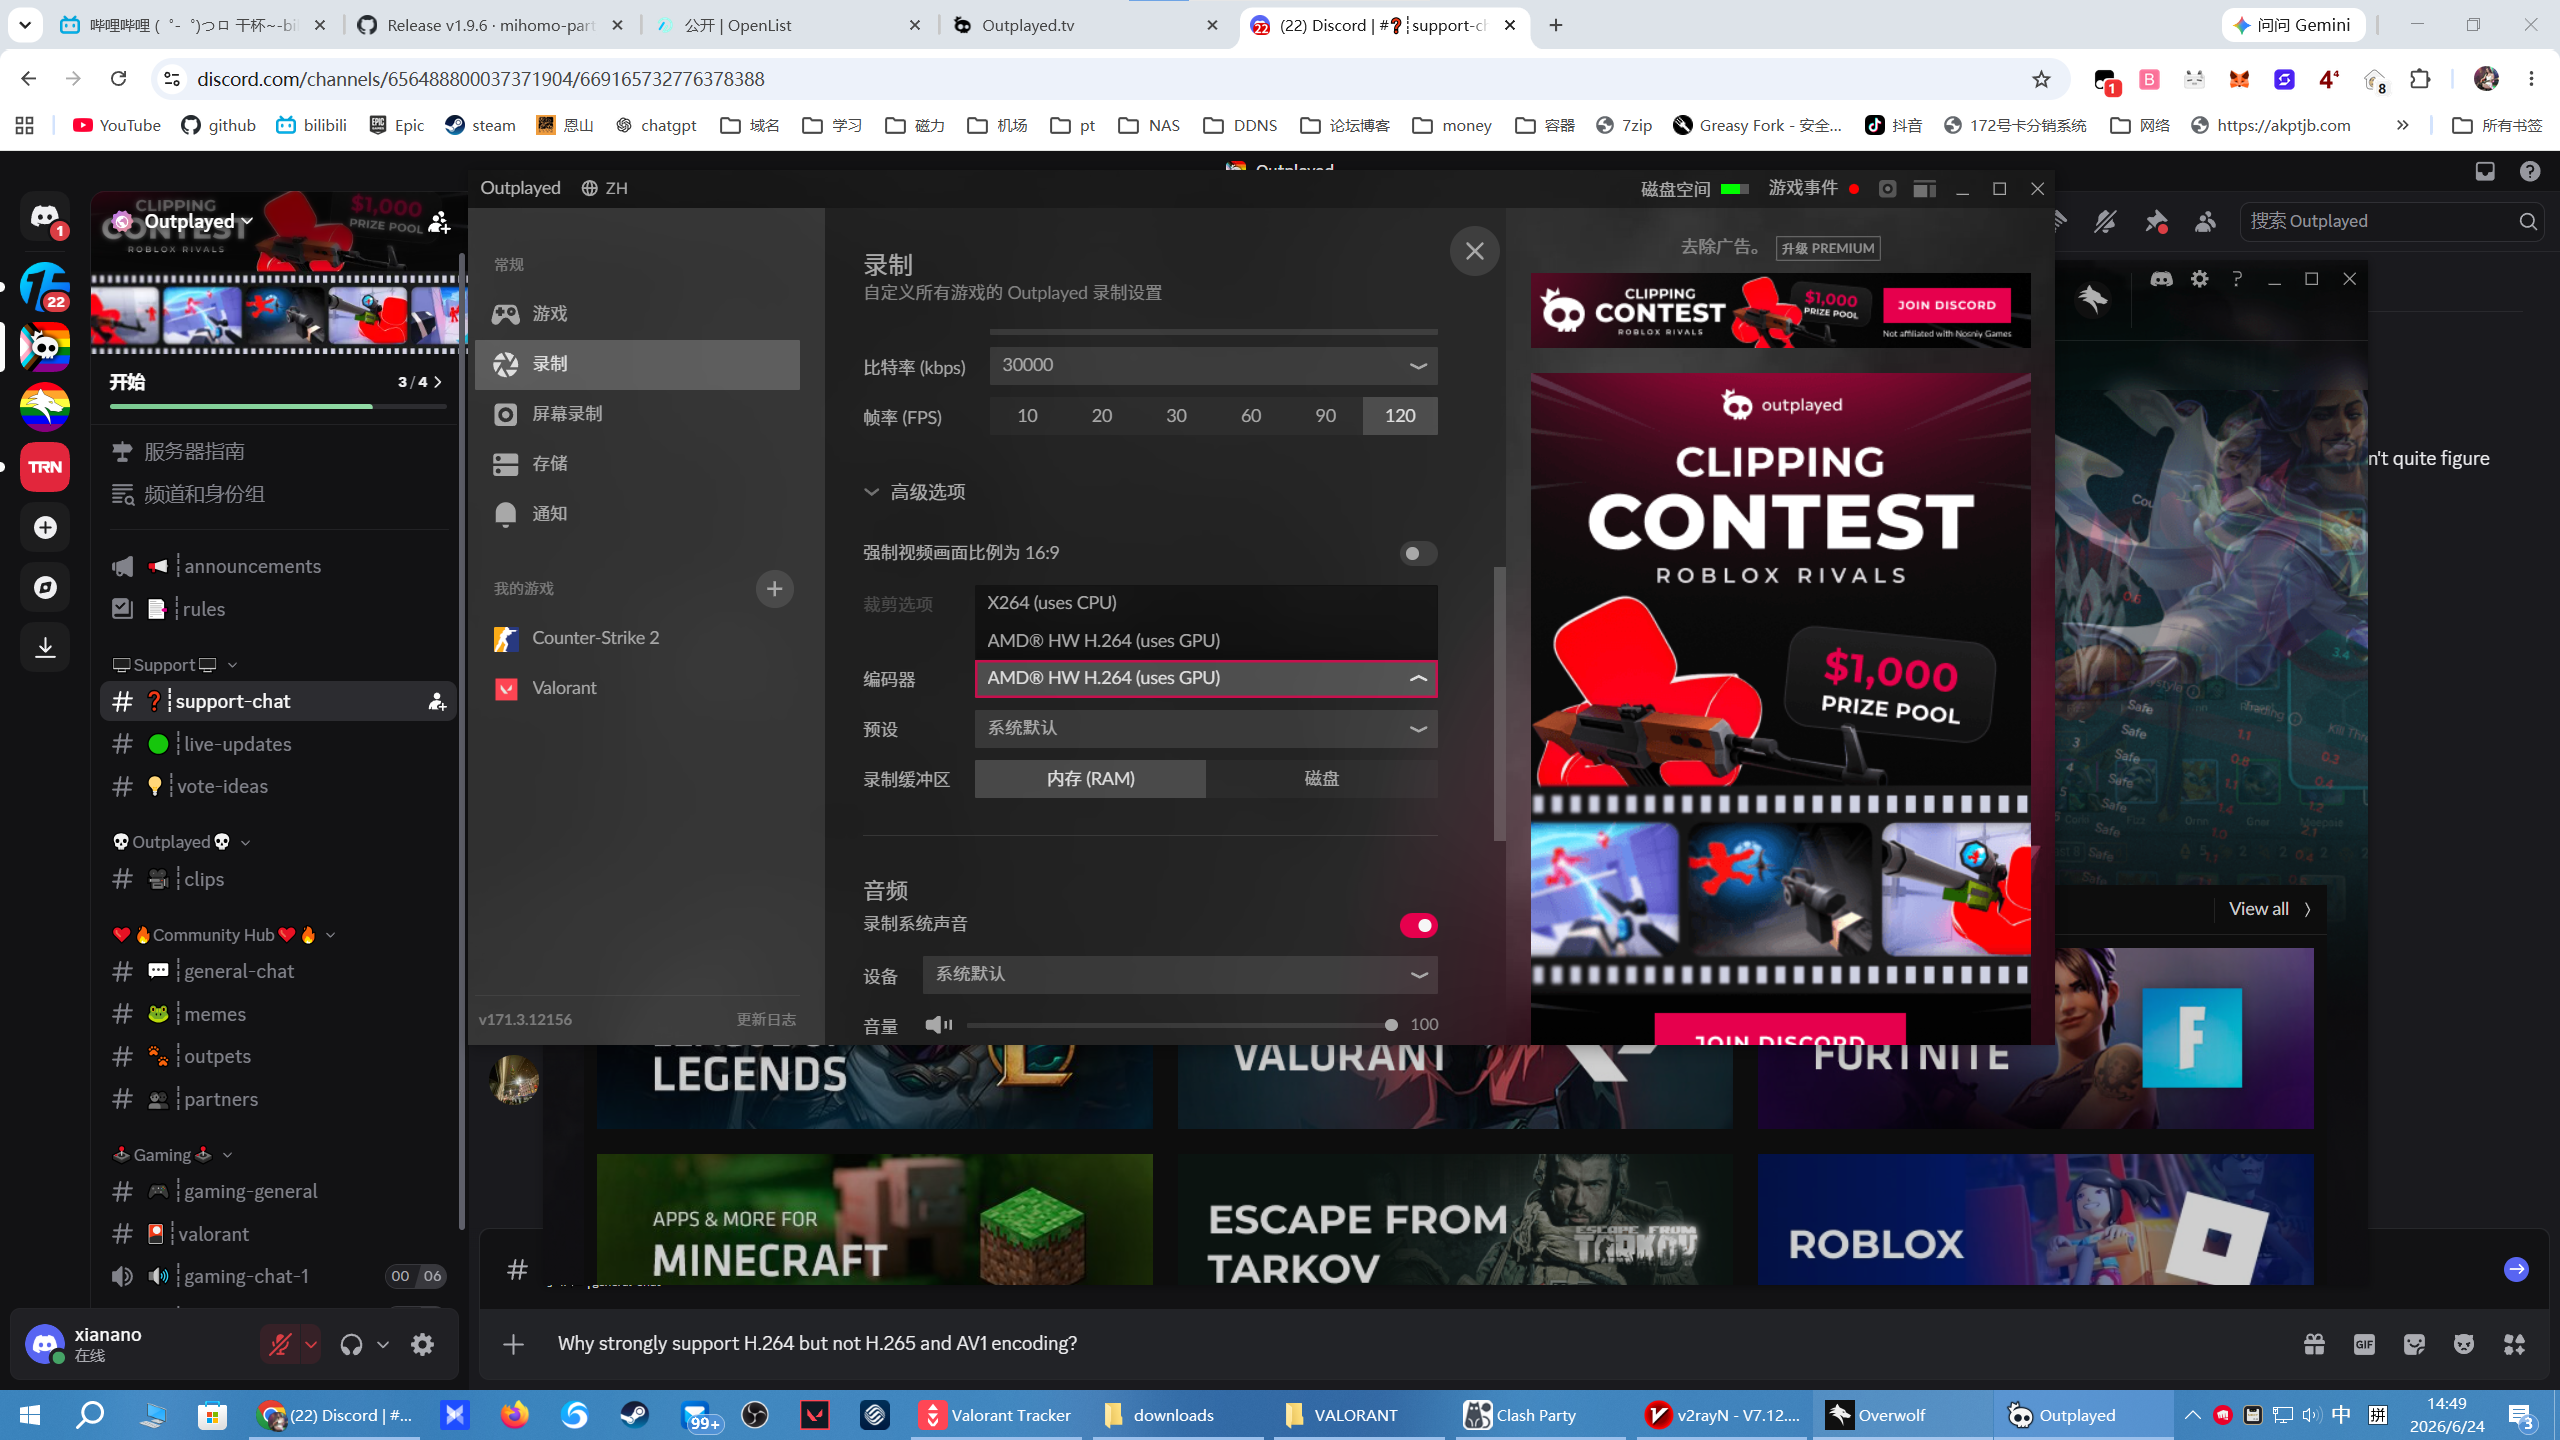Open the bitrate (kbps) dropdown showing 30000
Viewport: 2560px width, 1440px height.
tap(1213, 366)
